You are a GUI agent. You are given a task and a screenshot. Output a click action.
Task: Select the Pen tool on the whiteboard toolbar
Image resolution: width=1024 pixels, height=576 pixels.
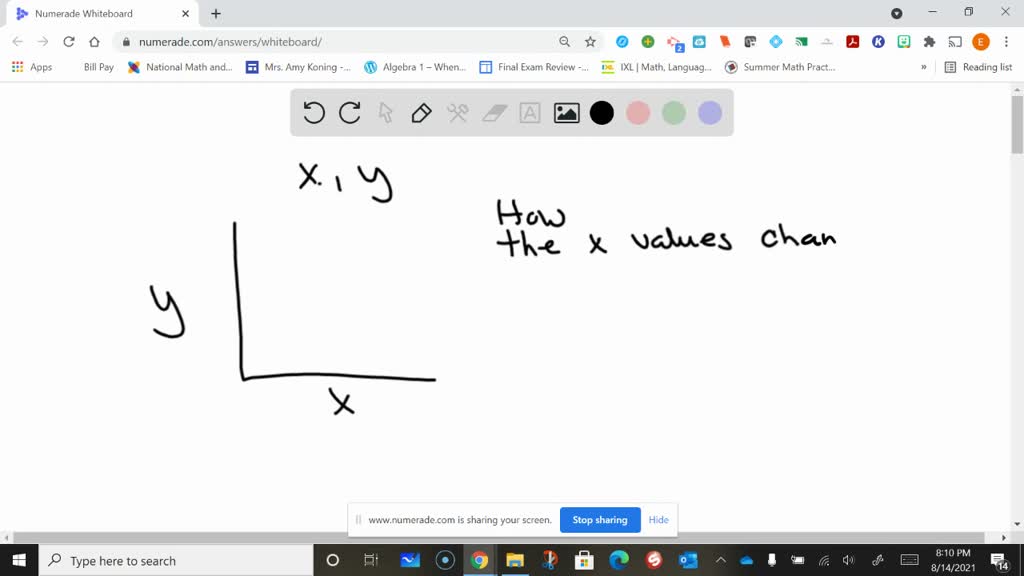420,113
